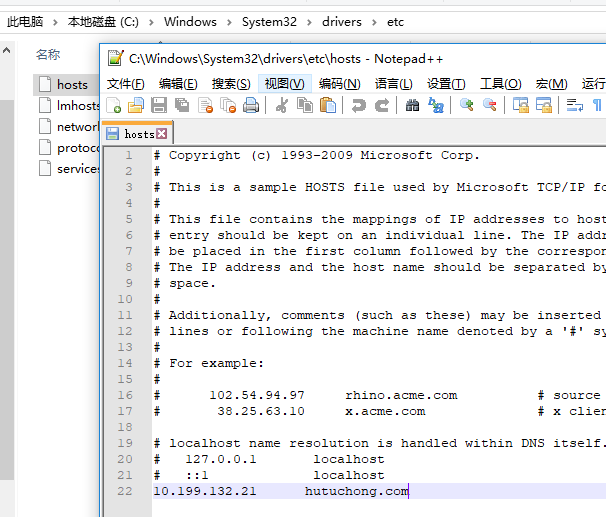The width and height of the screenshot is (606, 517).
Task: Click the Print toolbar icon
Action: pos(251,105)
